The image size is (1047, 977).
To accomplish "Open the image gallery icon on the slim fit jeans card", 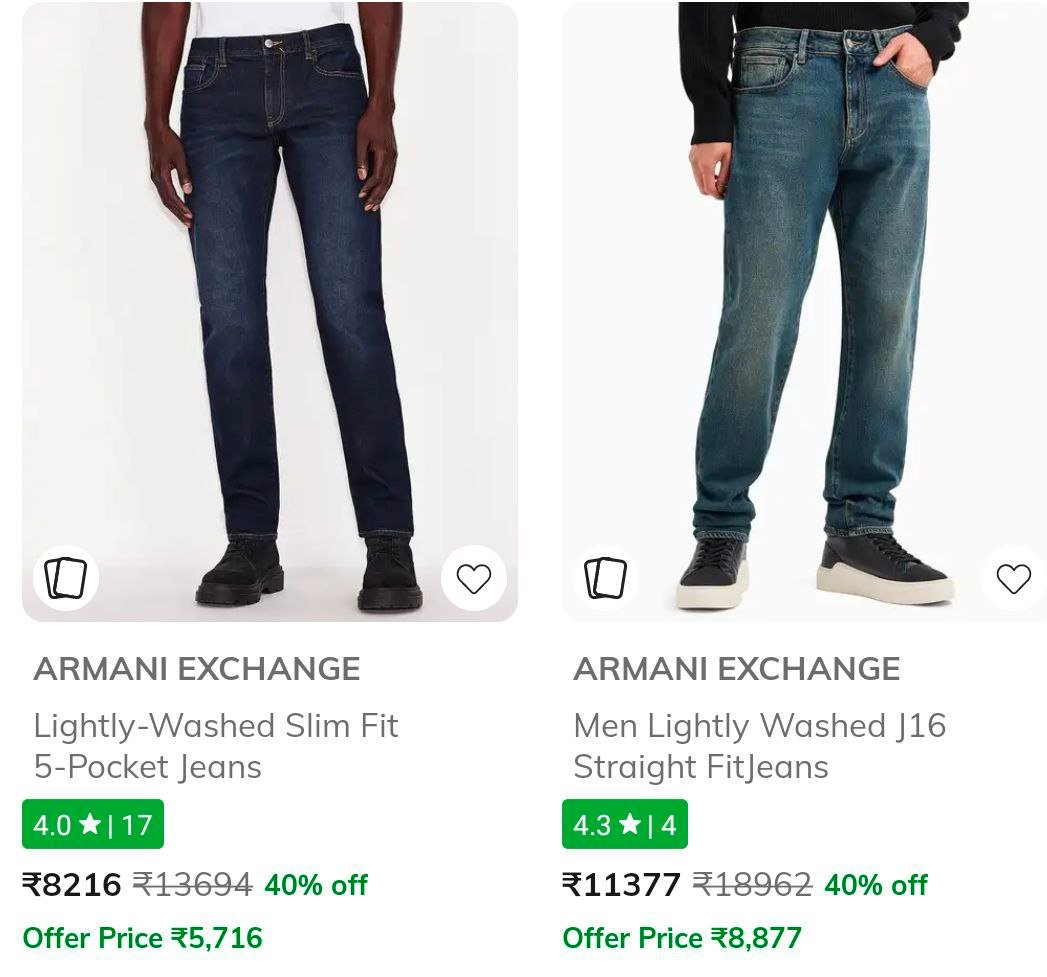I will (x=66, y=578).
